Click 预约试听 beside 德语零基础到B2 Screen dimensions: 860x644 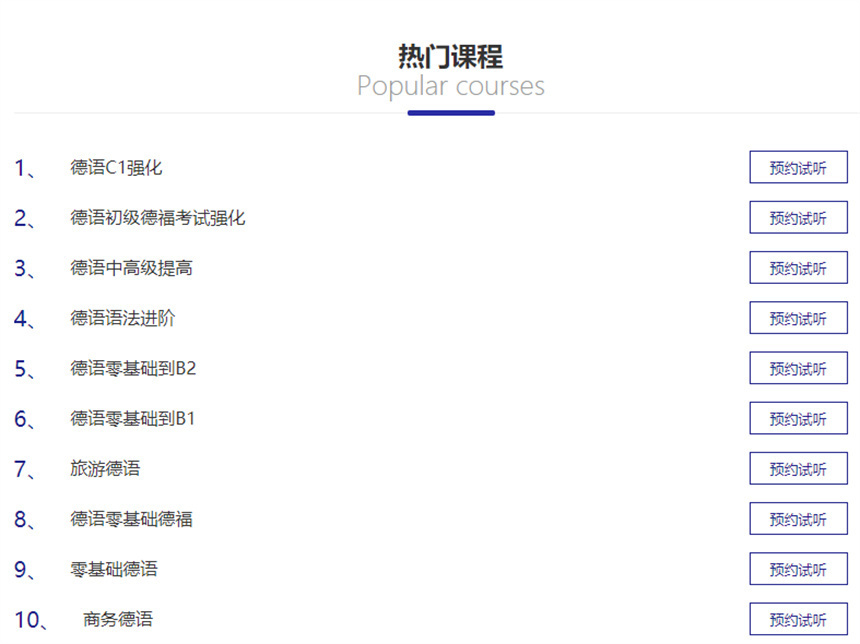(x=798, y=368)
